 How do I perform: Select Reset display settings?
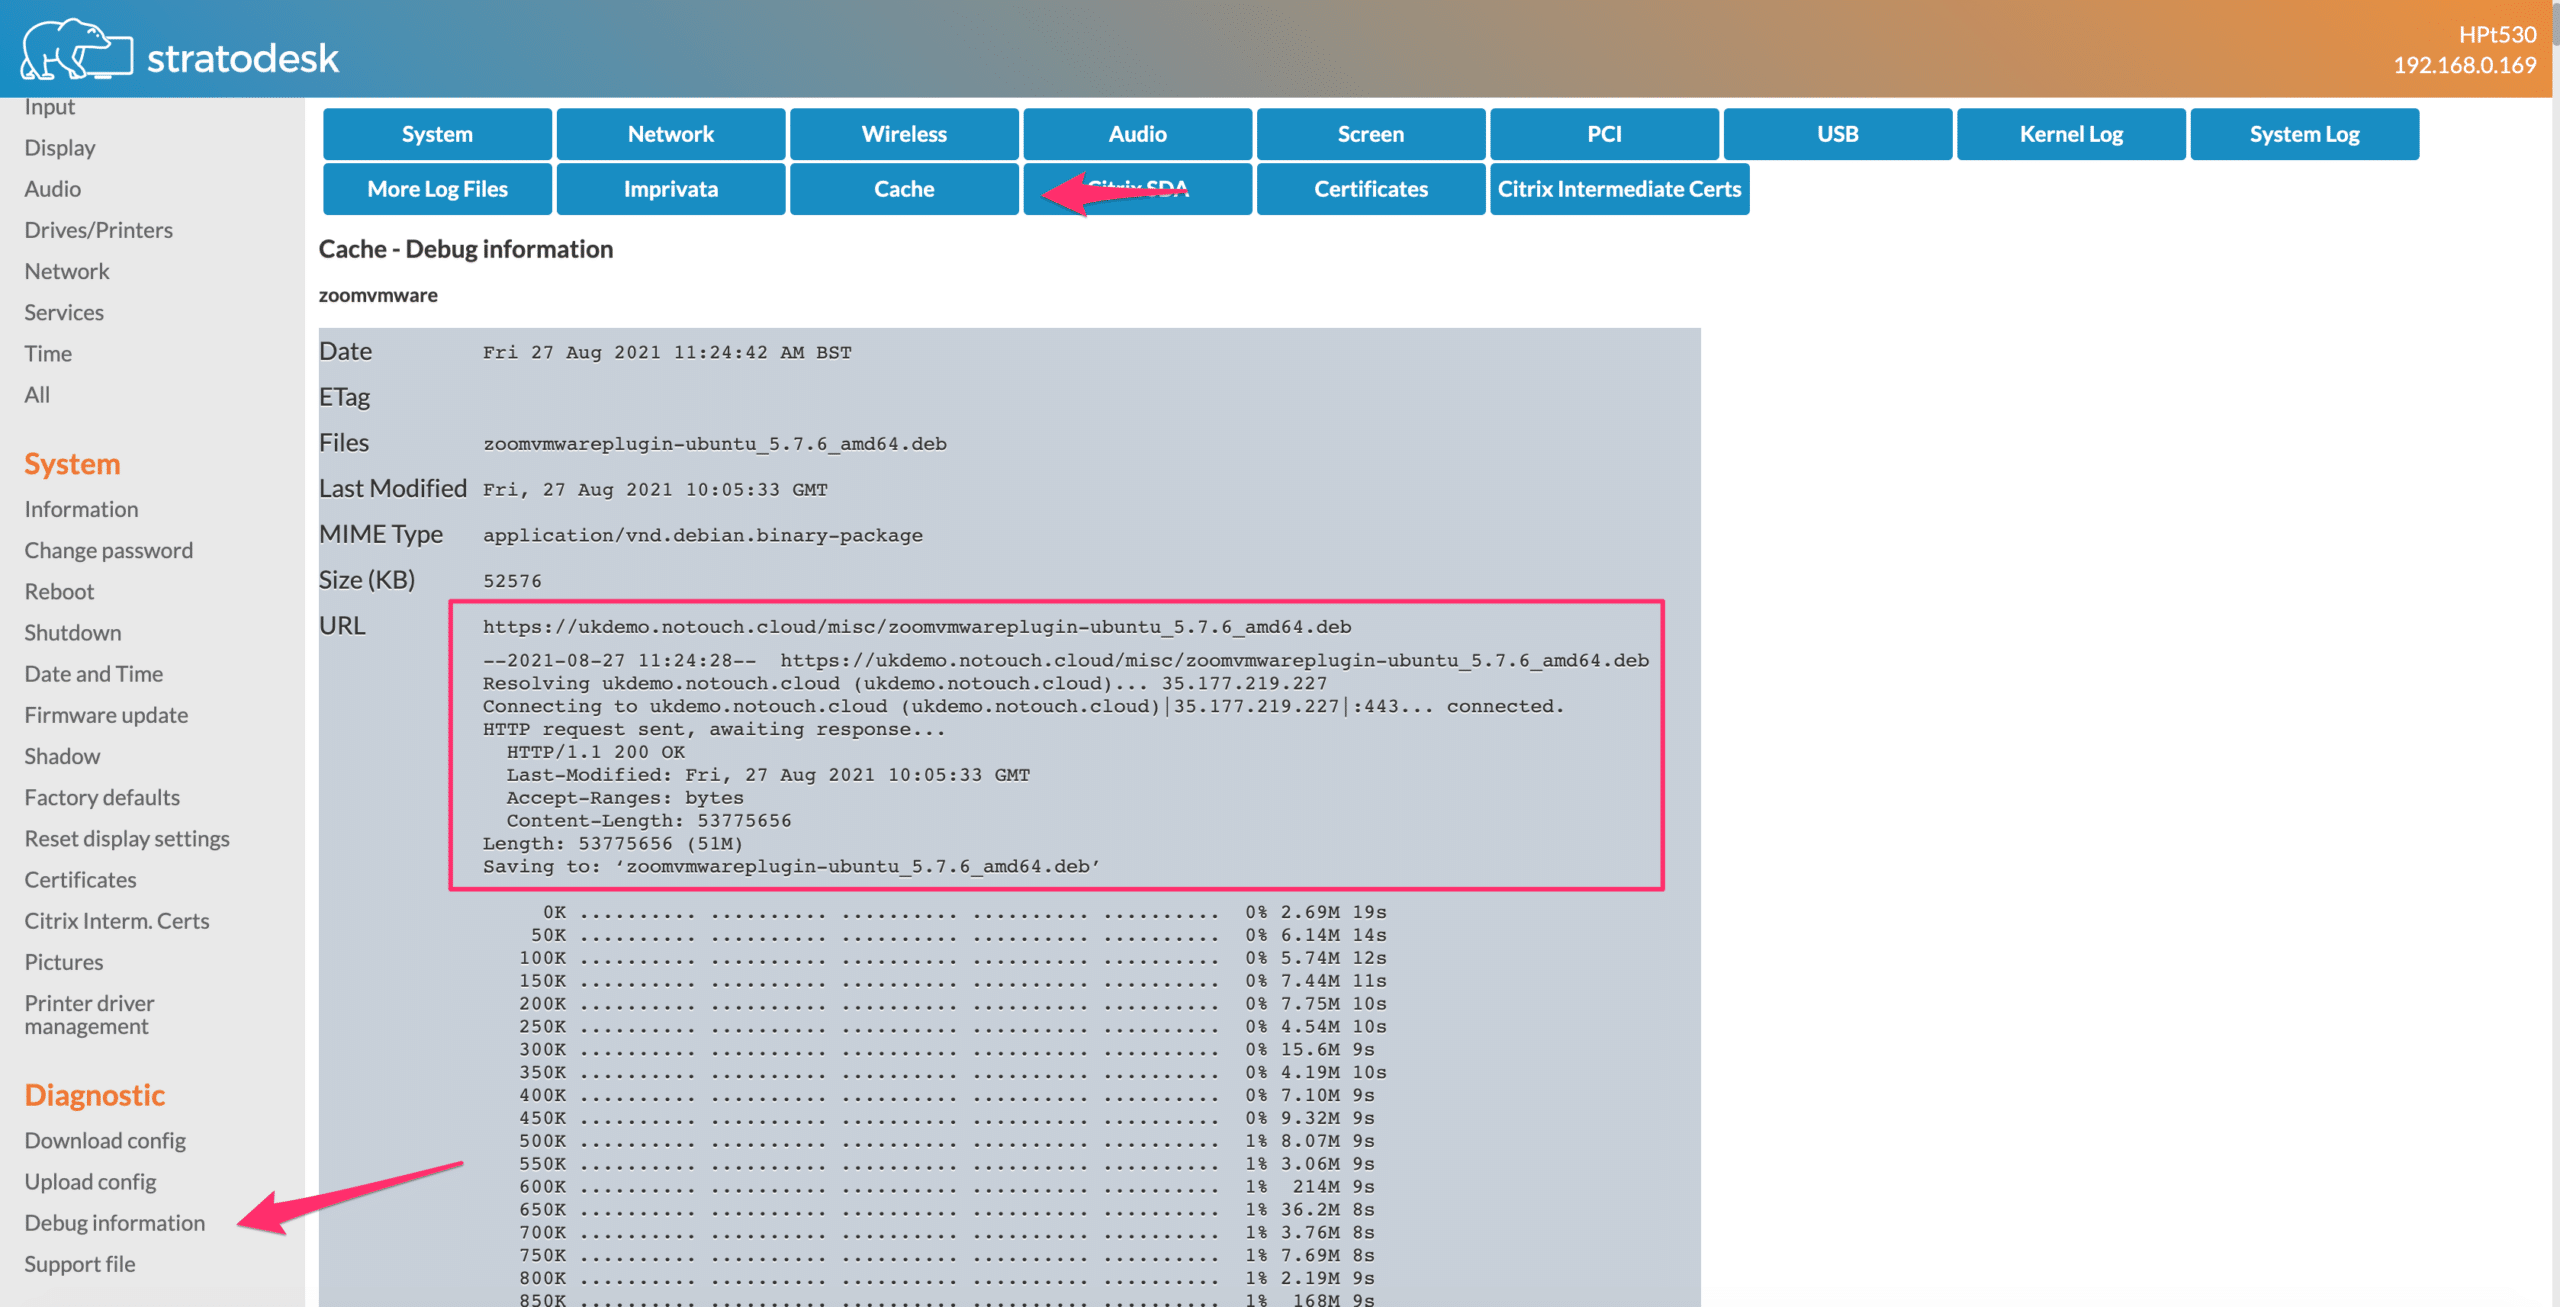tap(127, 838)
